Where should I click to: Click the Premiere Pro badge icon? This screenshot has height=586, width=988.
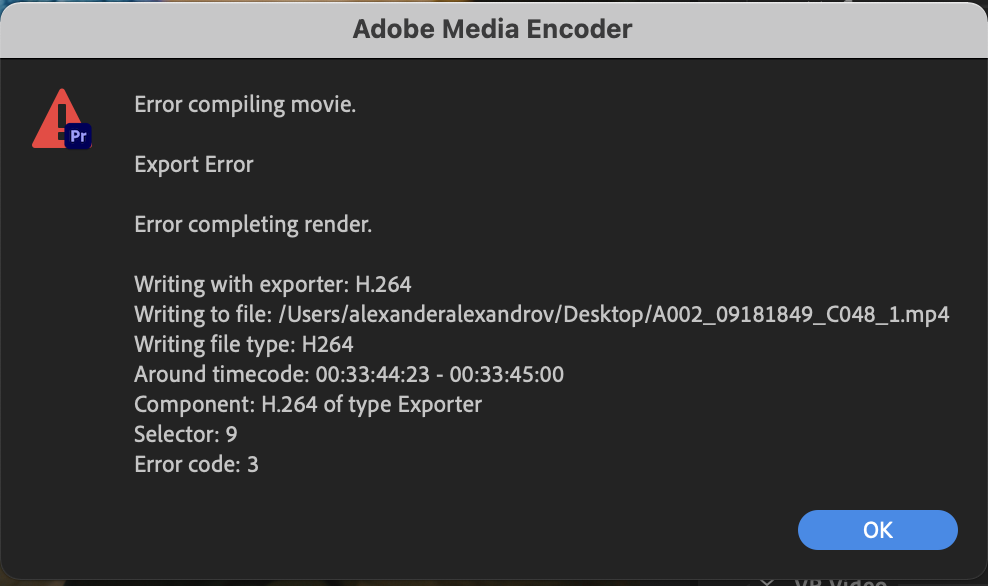[79, 135]
